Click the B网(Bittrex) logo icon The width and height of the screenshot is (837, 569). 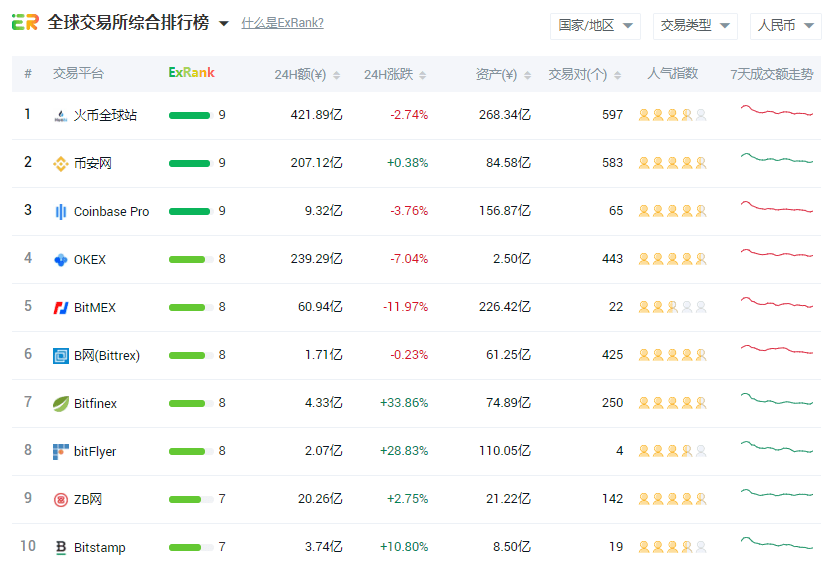[x=61, y=355]
